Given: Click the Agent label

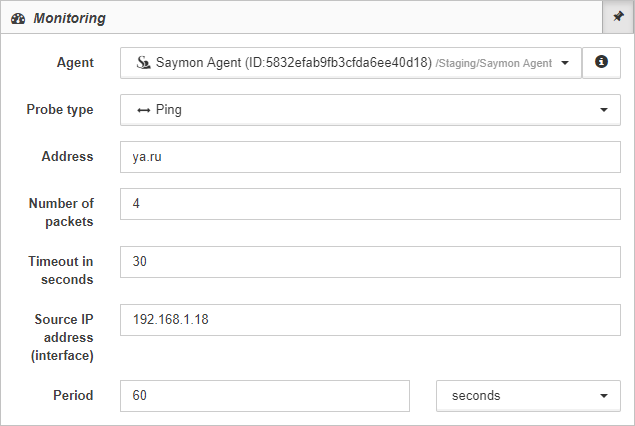Looking at the screenshot, I should click(x=75, y=63).
